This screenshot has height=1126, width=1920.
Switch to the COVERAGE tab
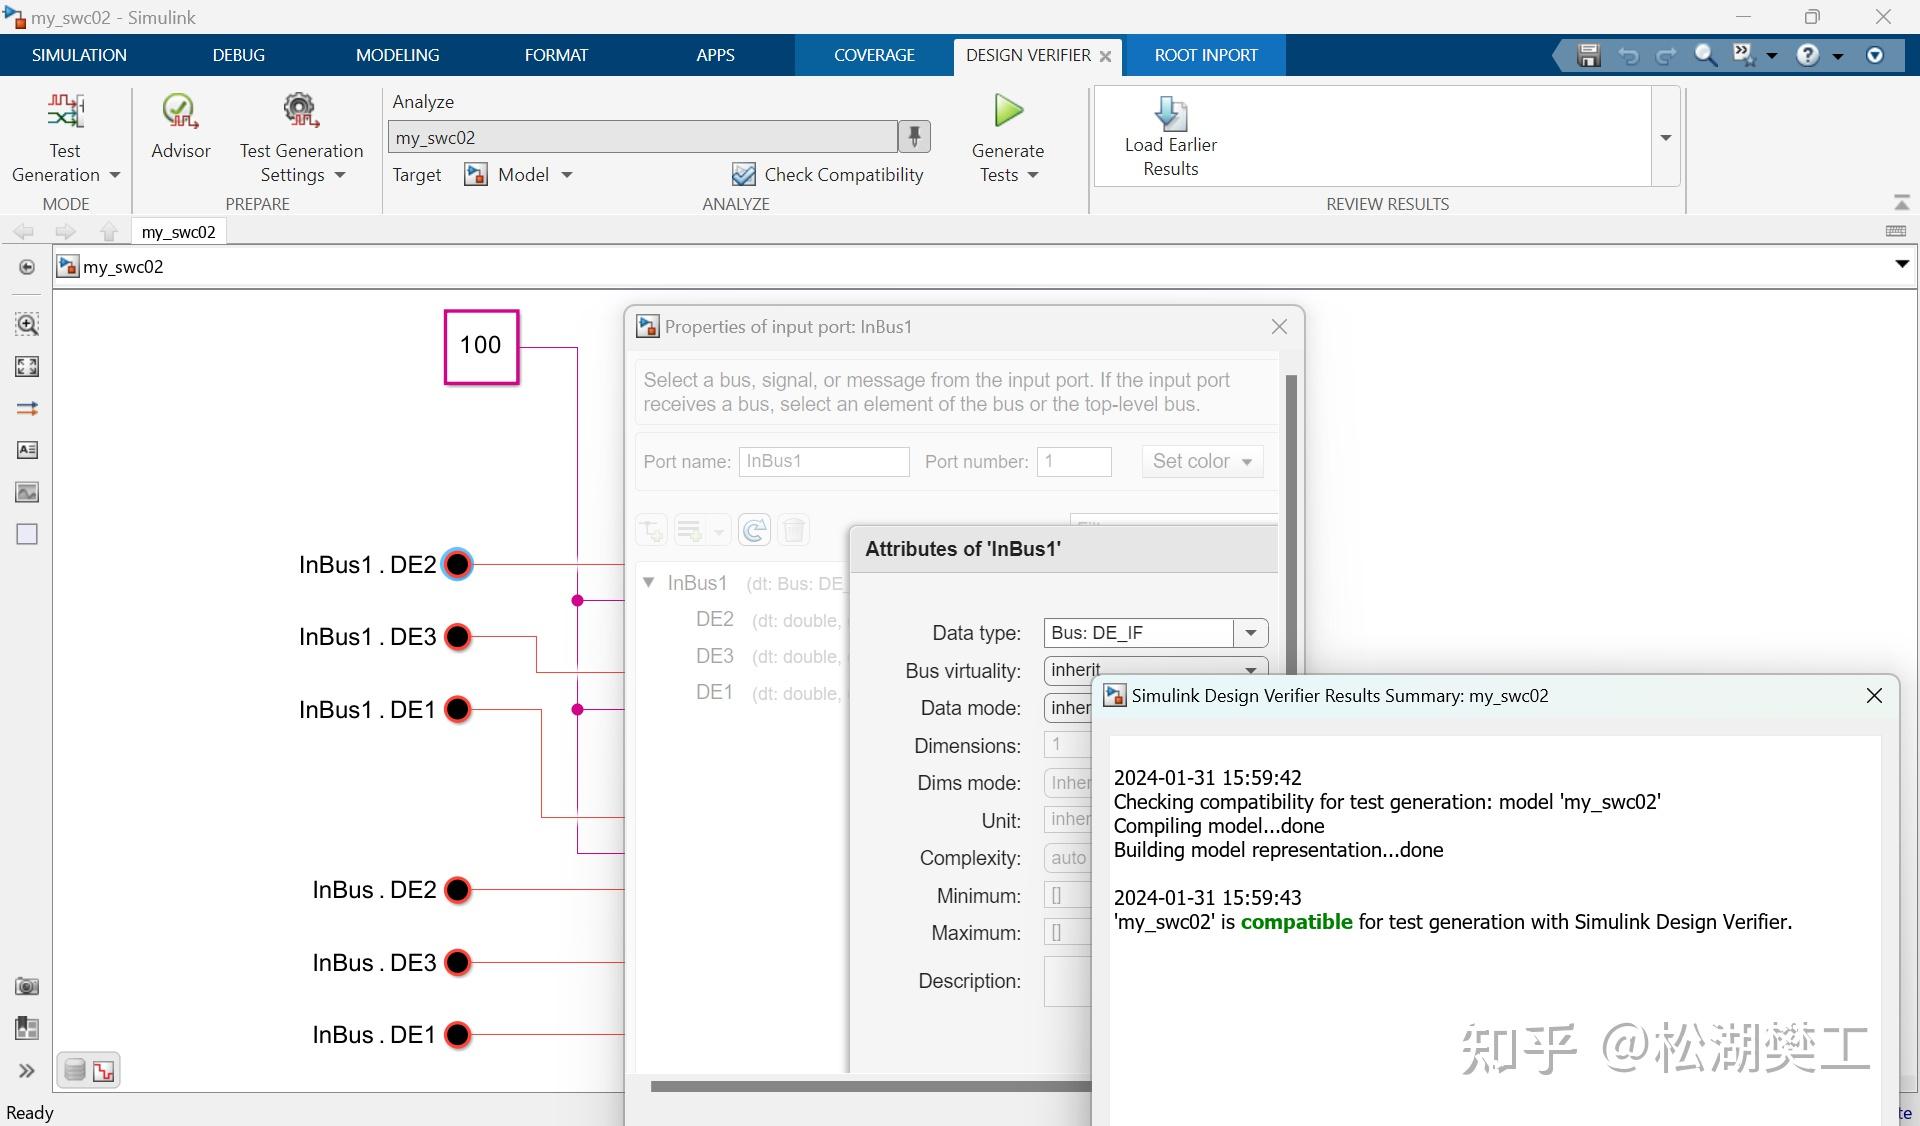[874, 55]
